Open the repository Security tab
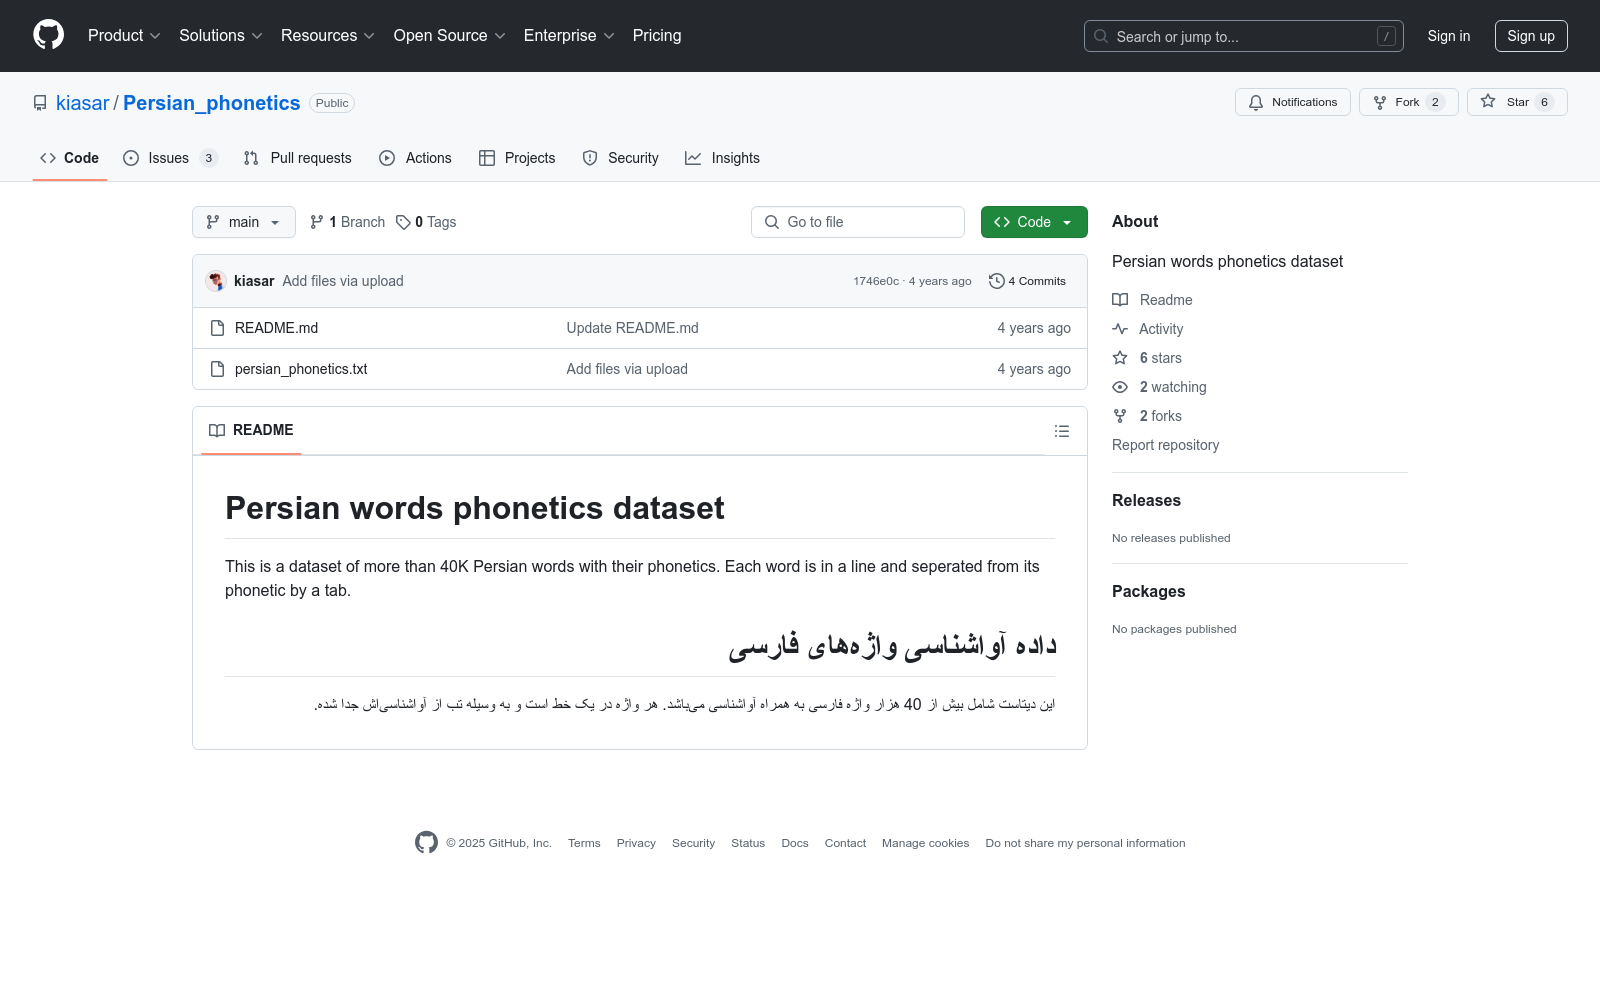Screen dimensions: 1600x1000 click(621, 158)
